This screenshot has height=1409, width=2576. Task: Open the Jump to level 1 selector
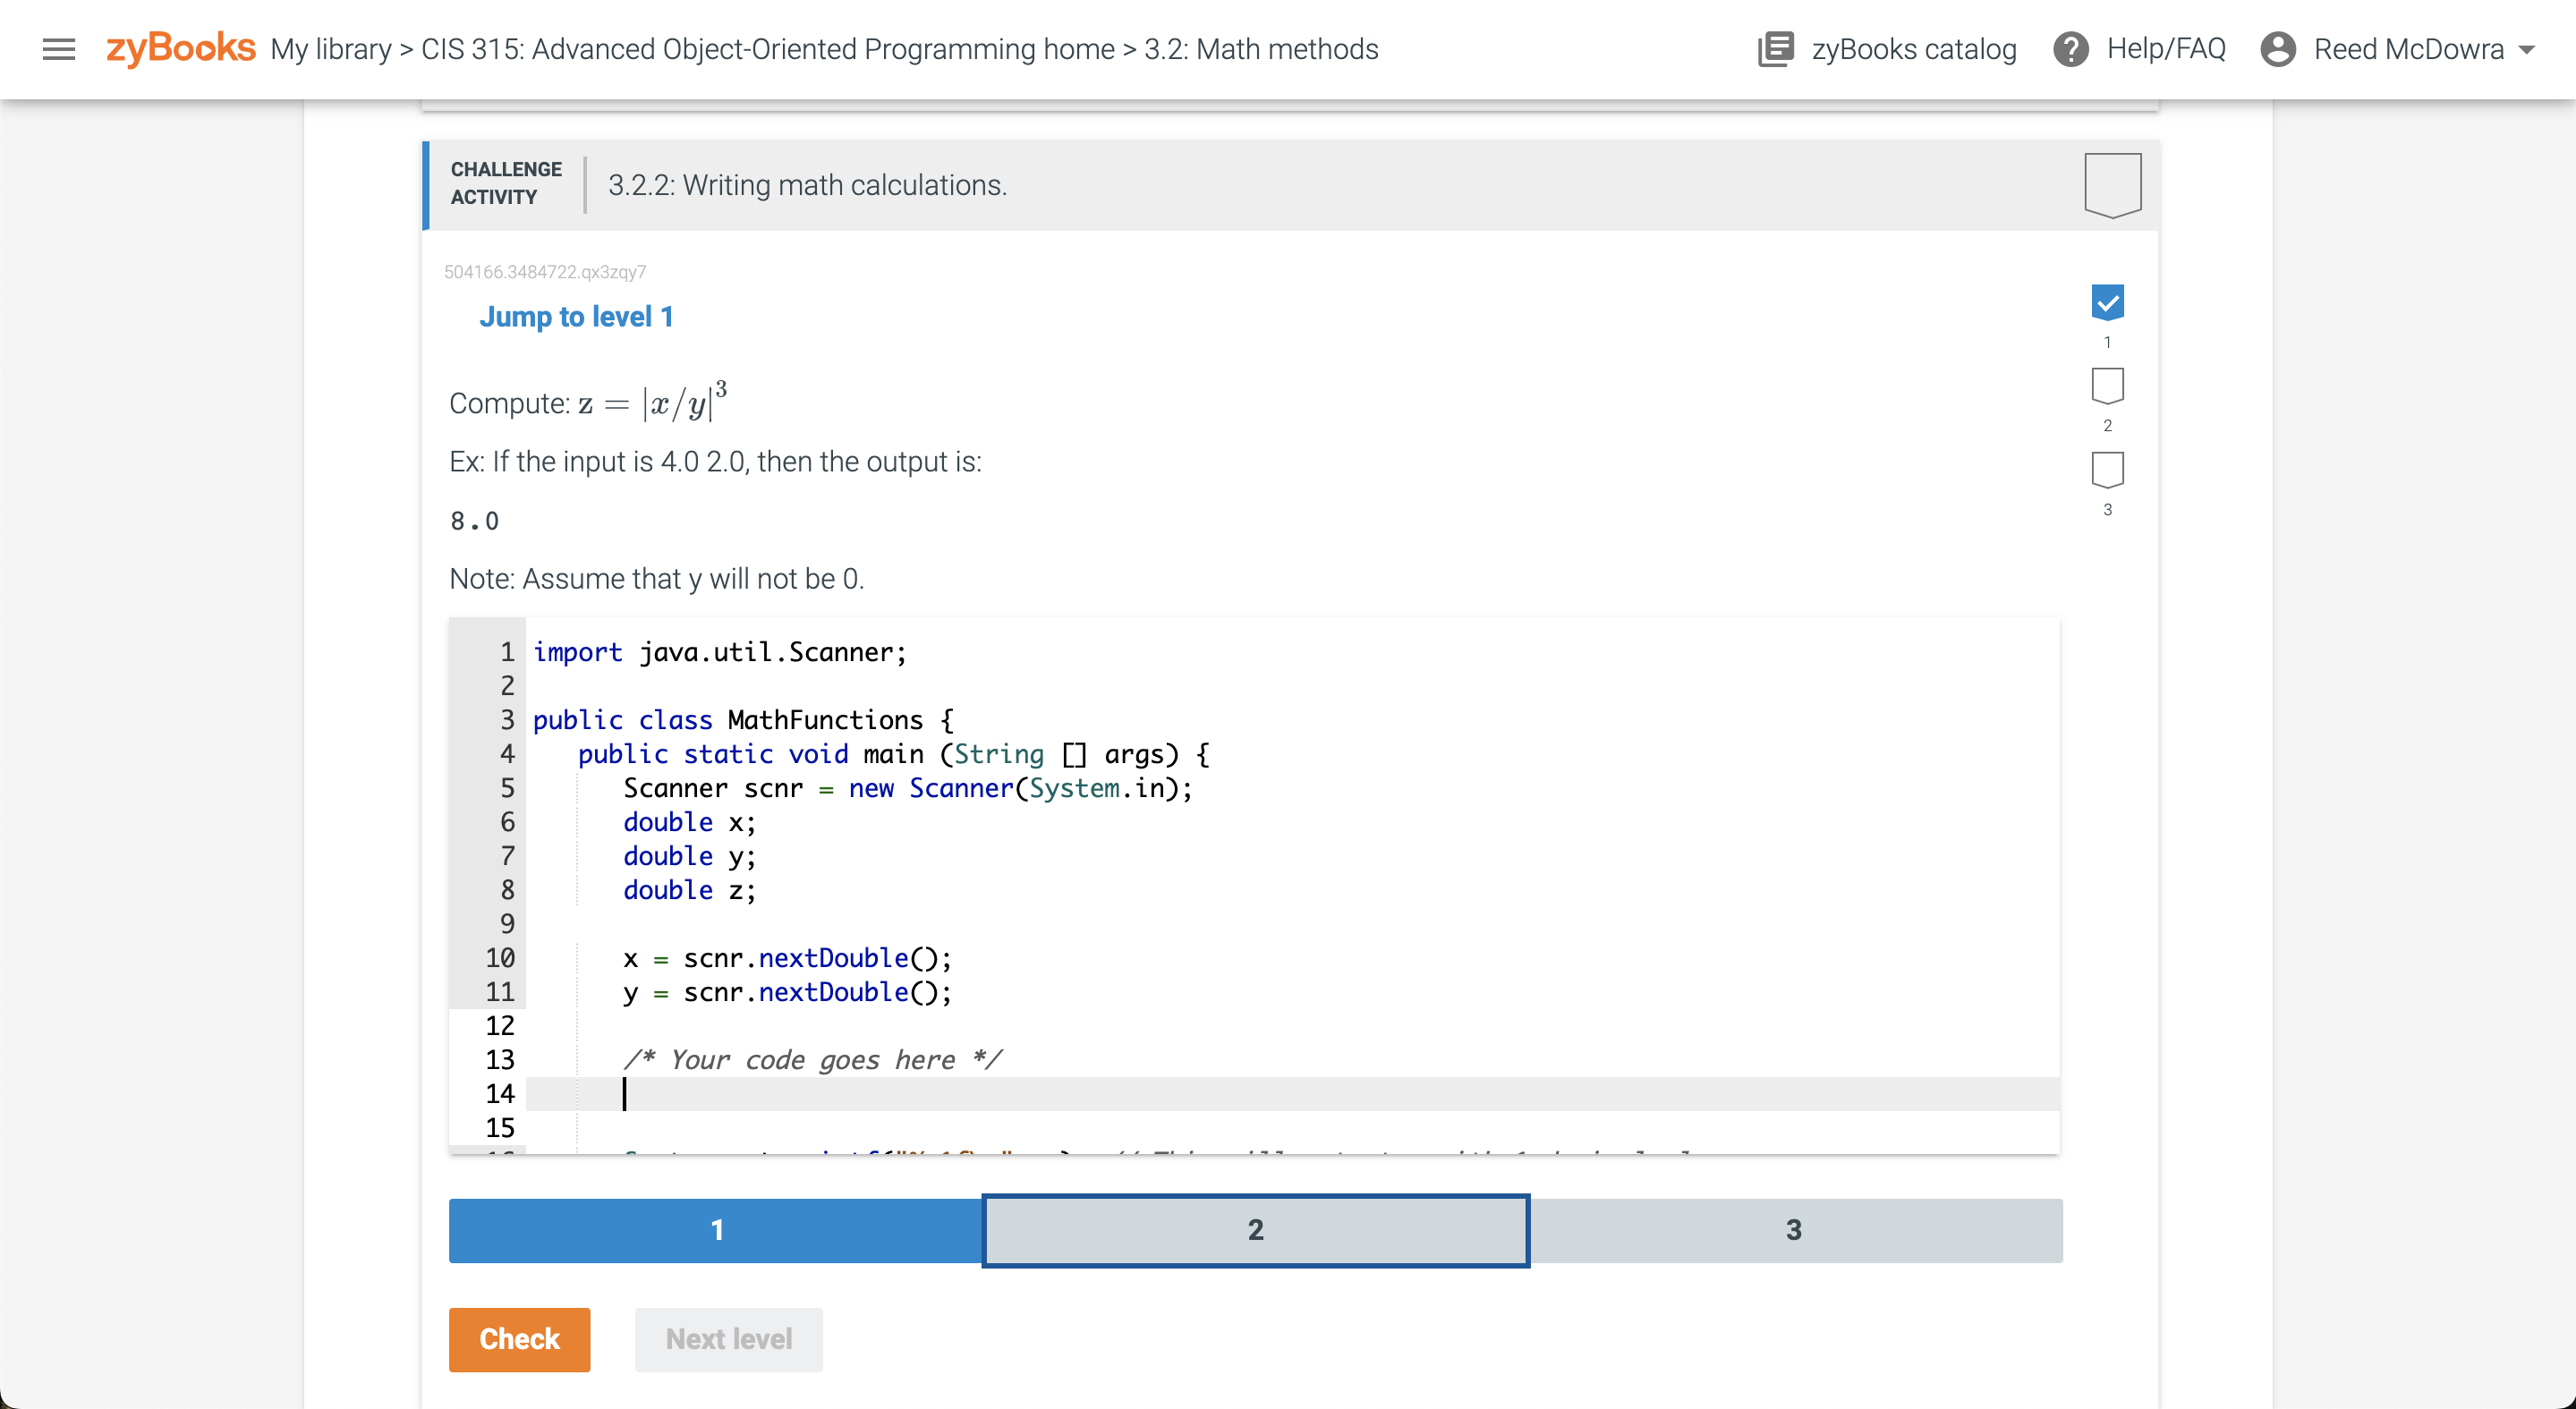[577, 316]
